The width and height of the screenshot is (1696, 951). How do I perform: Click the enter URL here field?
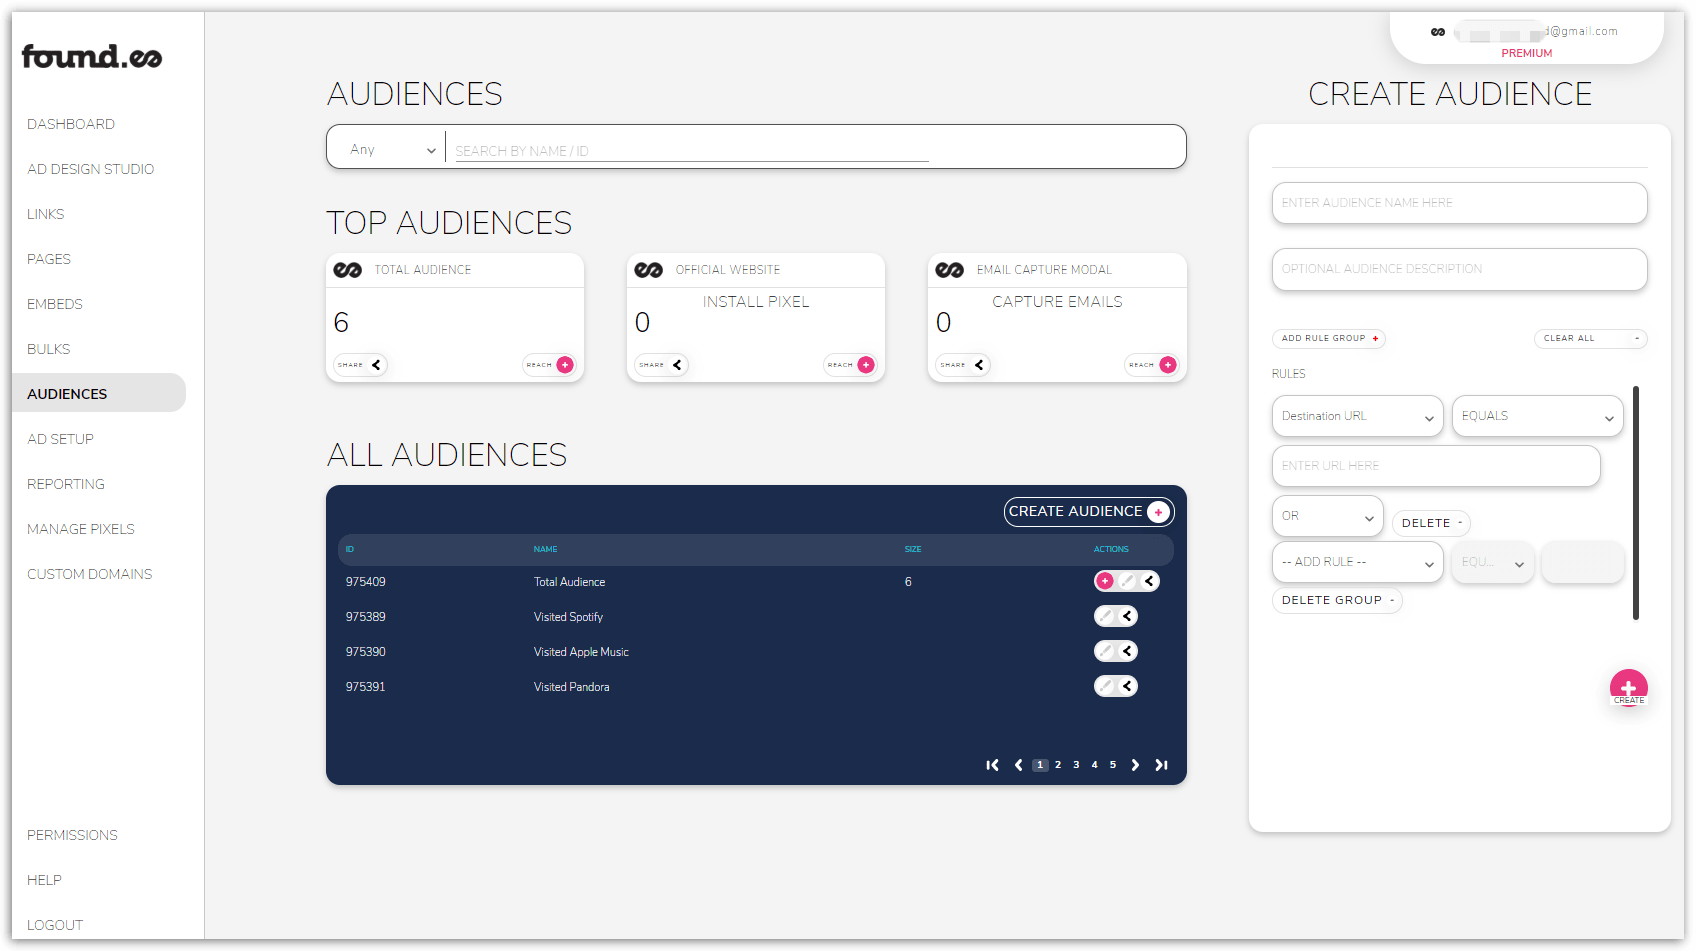click(x=1436, y=466)
